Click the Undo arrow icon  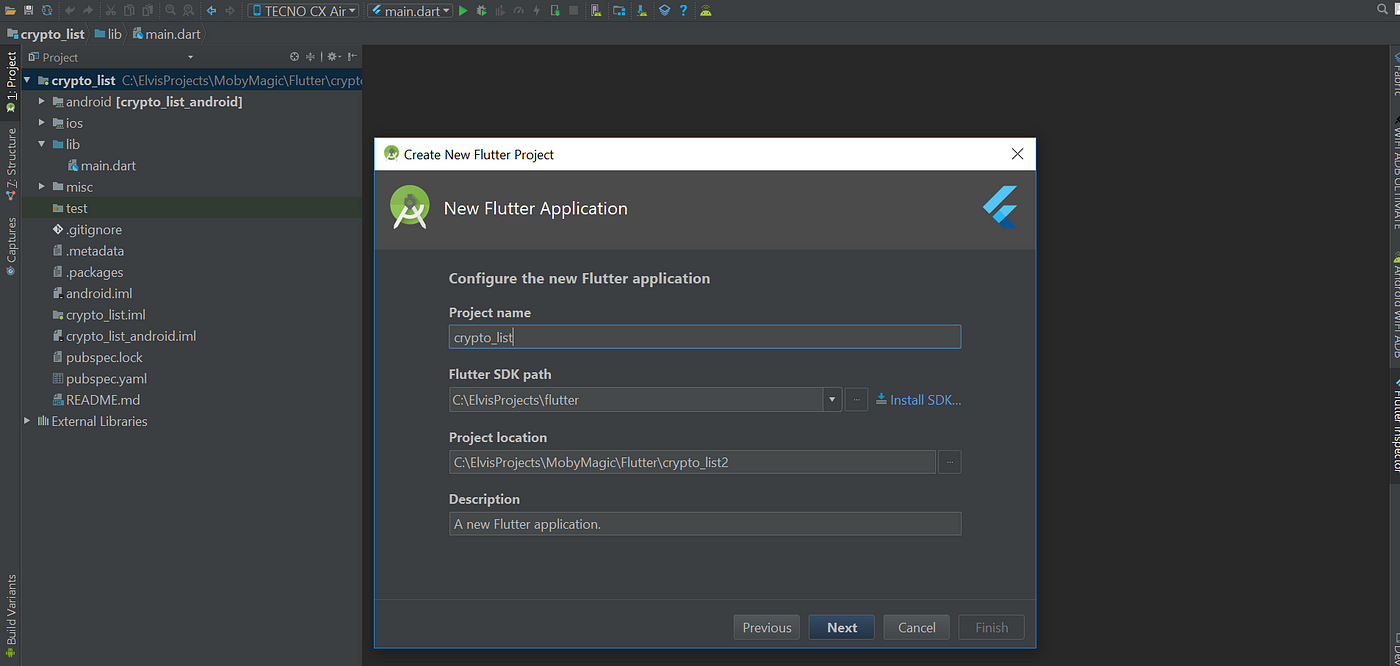[x=69, y=10]
